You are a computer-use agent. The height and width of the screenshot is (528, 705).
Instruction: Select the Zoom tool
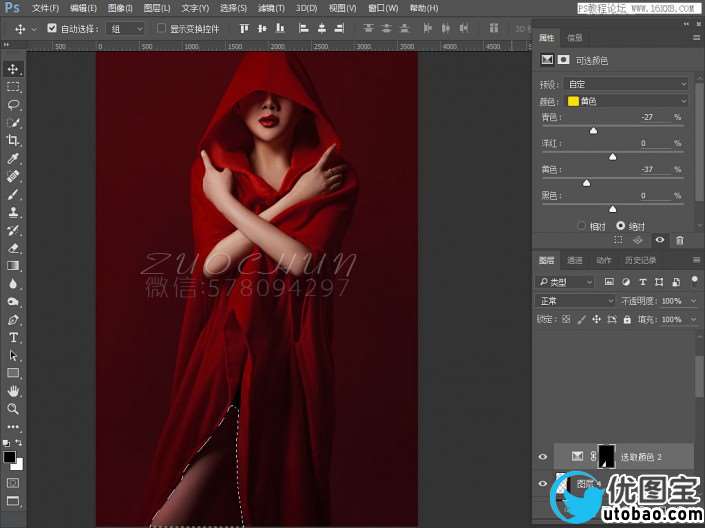click(x=13, y=409)
